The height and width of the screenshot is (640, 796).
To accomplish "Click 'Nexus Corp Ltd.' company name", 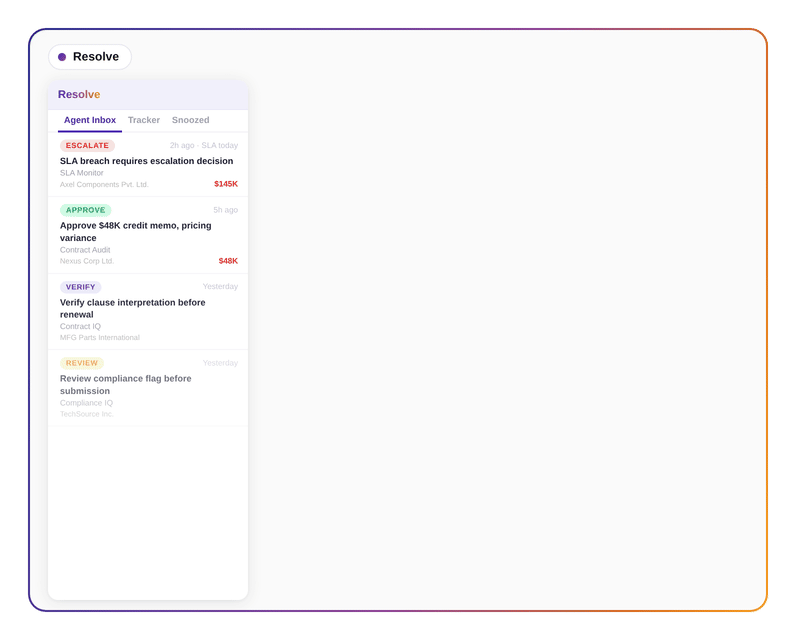I will tap(87, 261).
